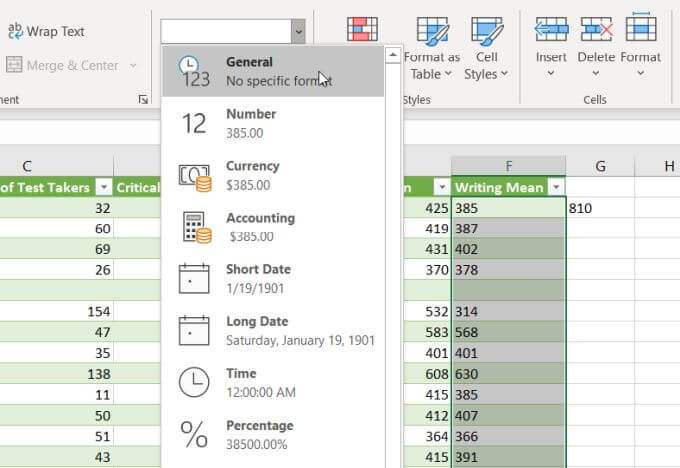Click the Insert cells icon

pyautogui.click(x=551, y=29)
